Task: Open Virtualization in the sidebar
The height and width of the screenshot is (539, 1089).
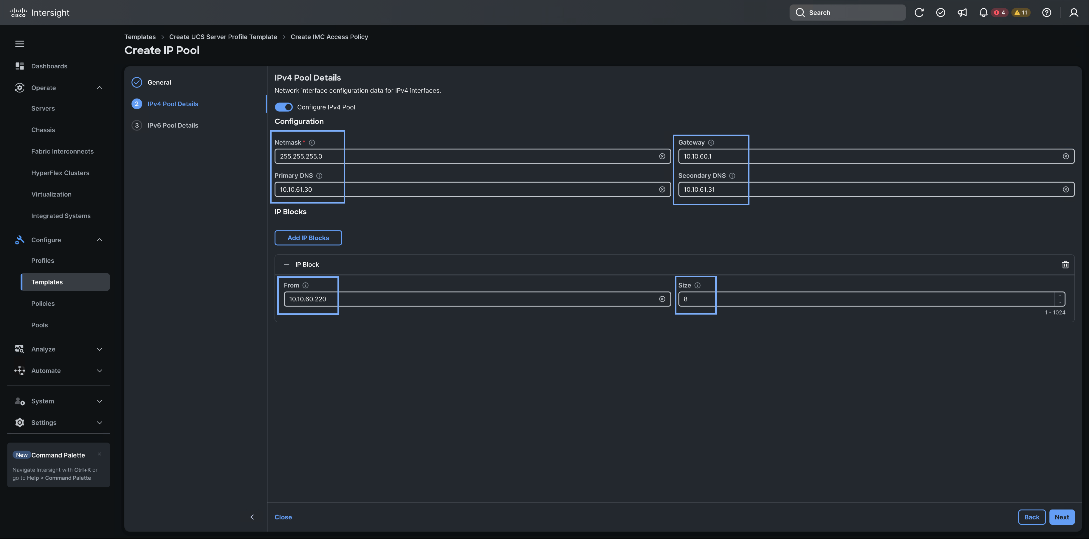Action: [51, 194]
